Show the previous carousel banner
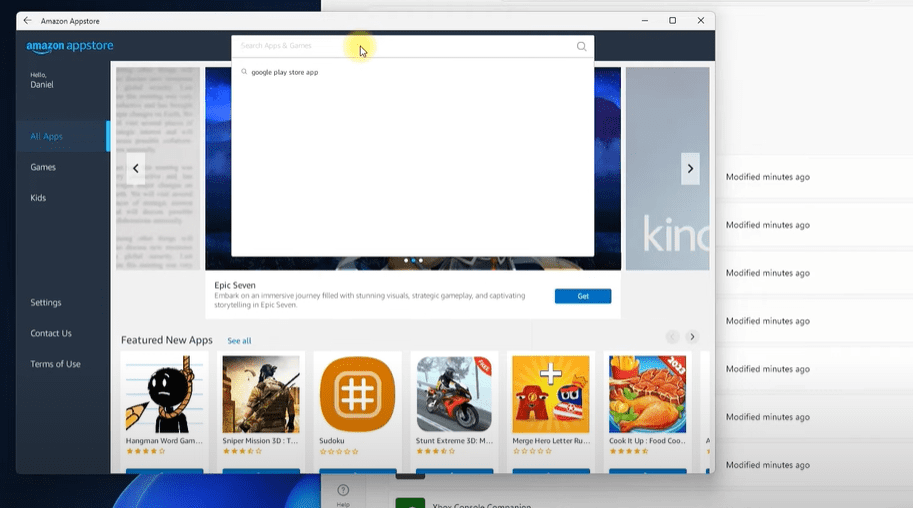This screenshot has width=913, height=508. pos(136,168)
